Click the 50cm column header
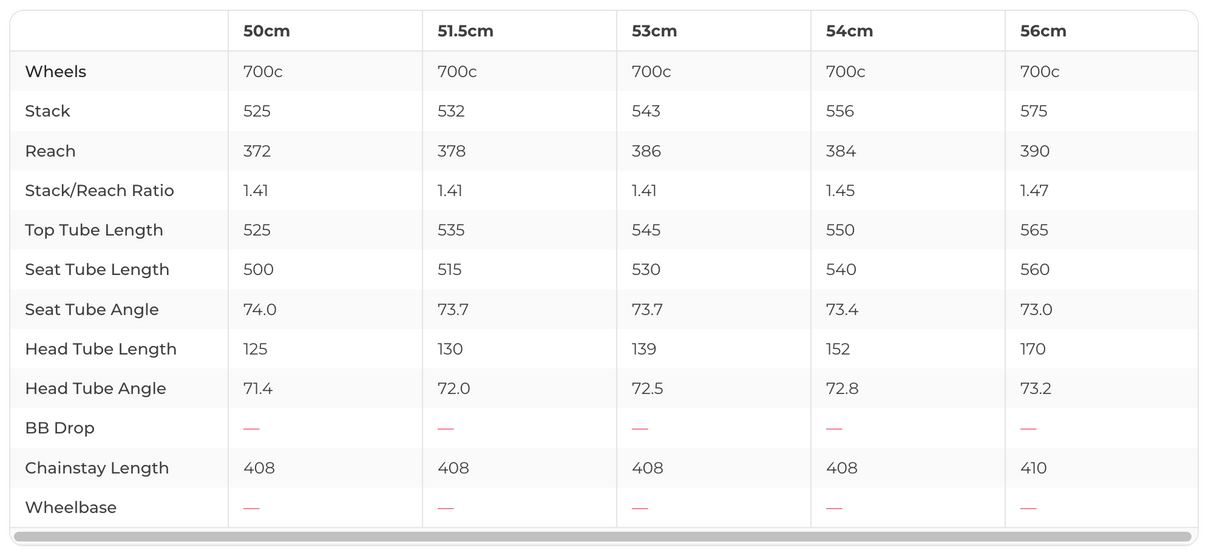 tap(266, 31)
